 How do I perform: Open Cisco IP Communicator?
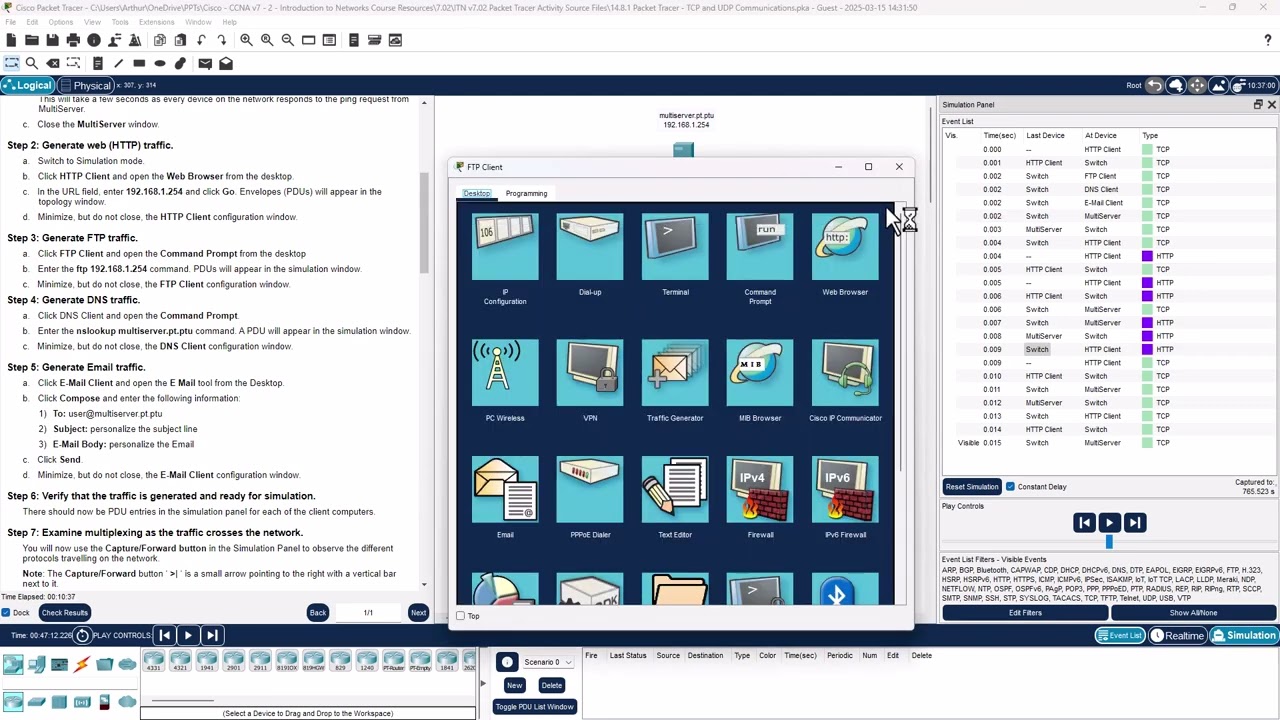click(x=845, y=373)
